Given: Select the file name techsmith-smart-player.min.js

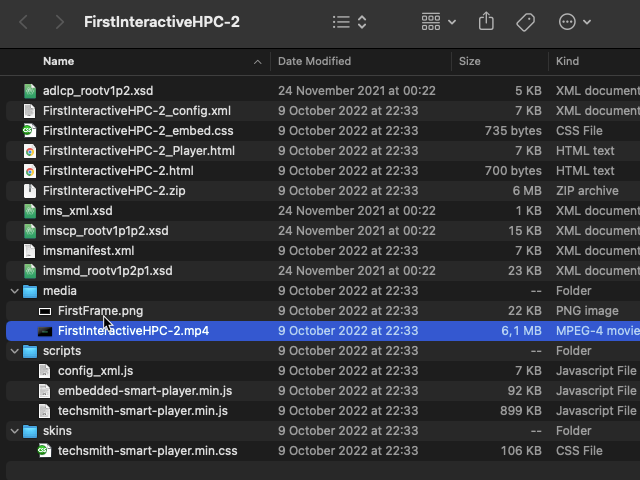Looking at the screenshot, I should (143, 411).
